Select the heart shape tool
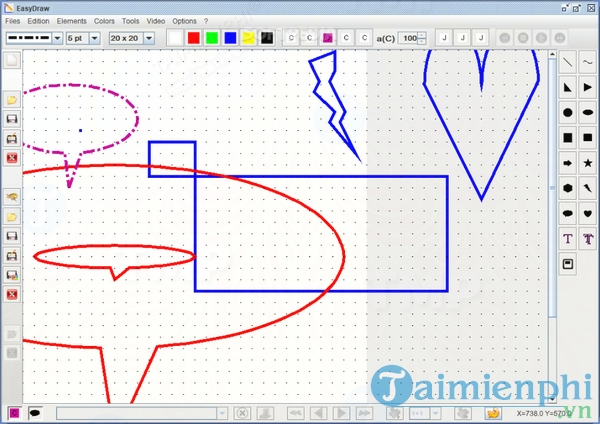Viewport: 600px width, 424px height. (x=588, y=214)
